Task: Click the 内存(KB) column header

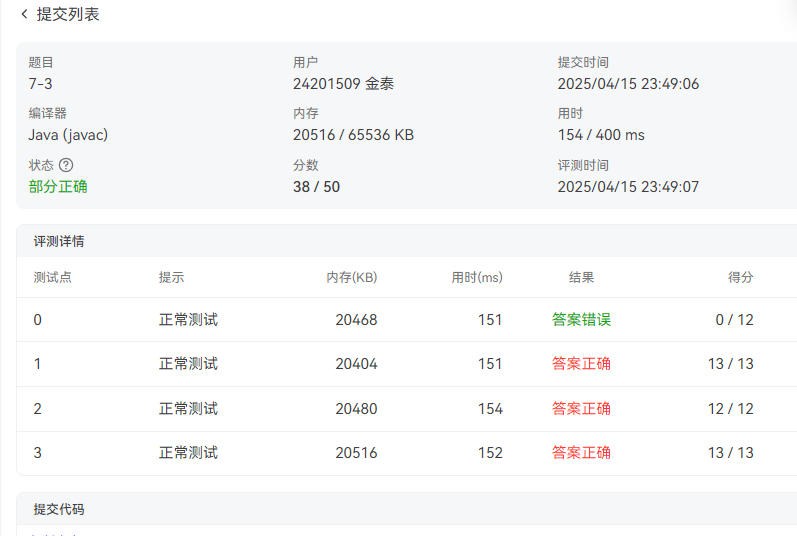Action: coord(352,277)
